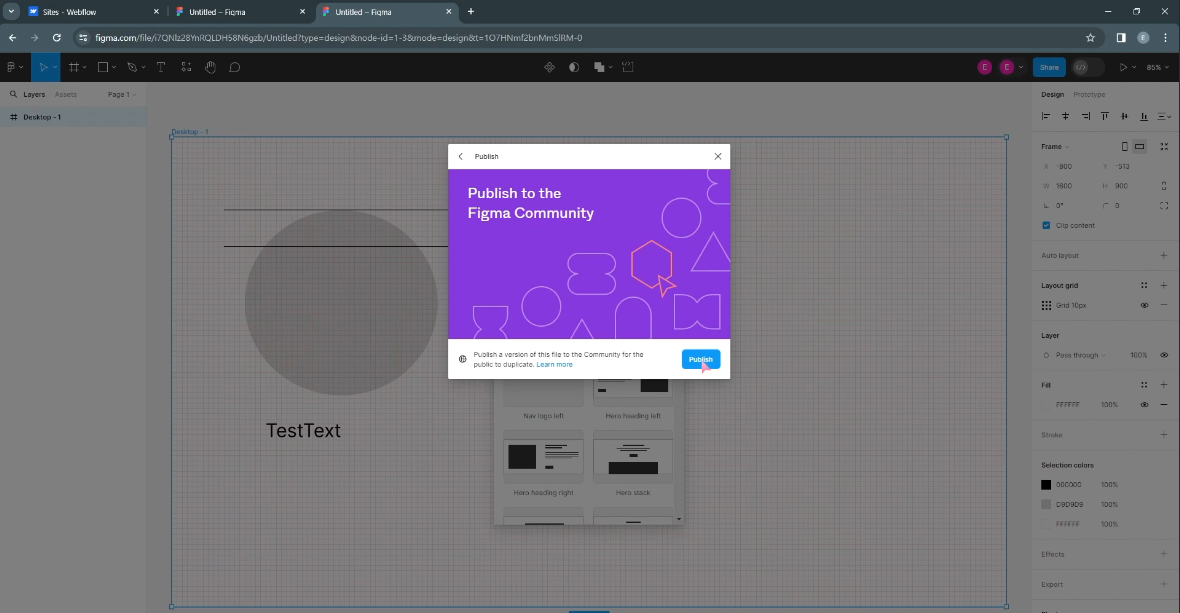The image size is (1180, 613).
Task: Click the Align top icon
Action: [x=1105, y=116]
